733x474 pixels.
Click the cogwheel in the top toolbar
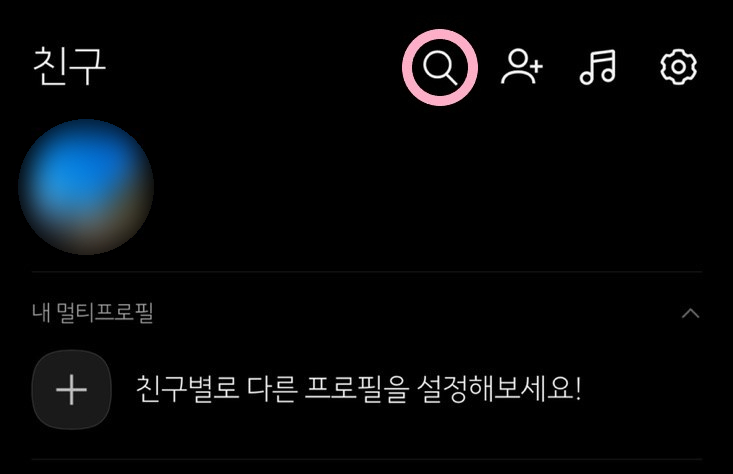pos(678,67)
